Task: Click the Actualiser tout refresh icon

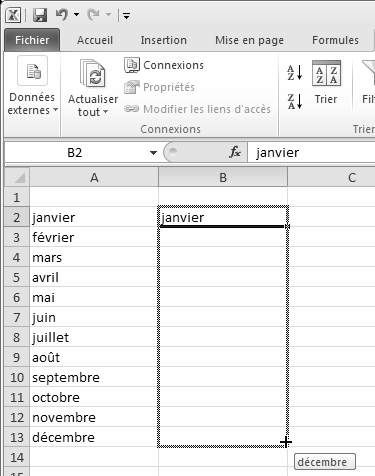Action: click(93, 74)
